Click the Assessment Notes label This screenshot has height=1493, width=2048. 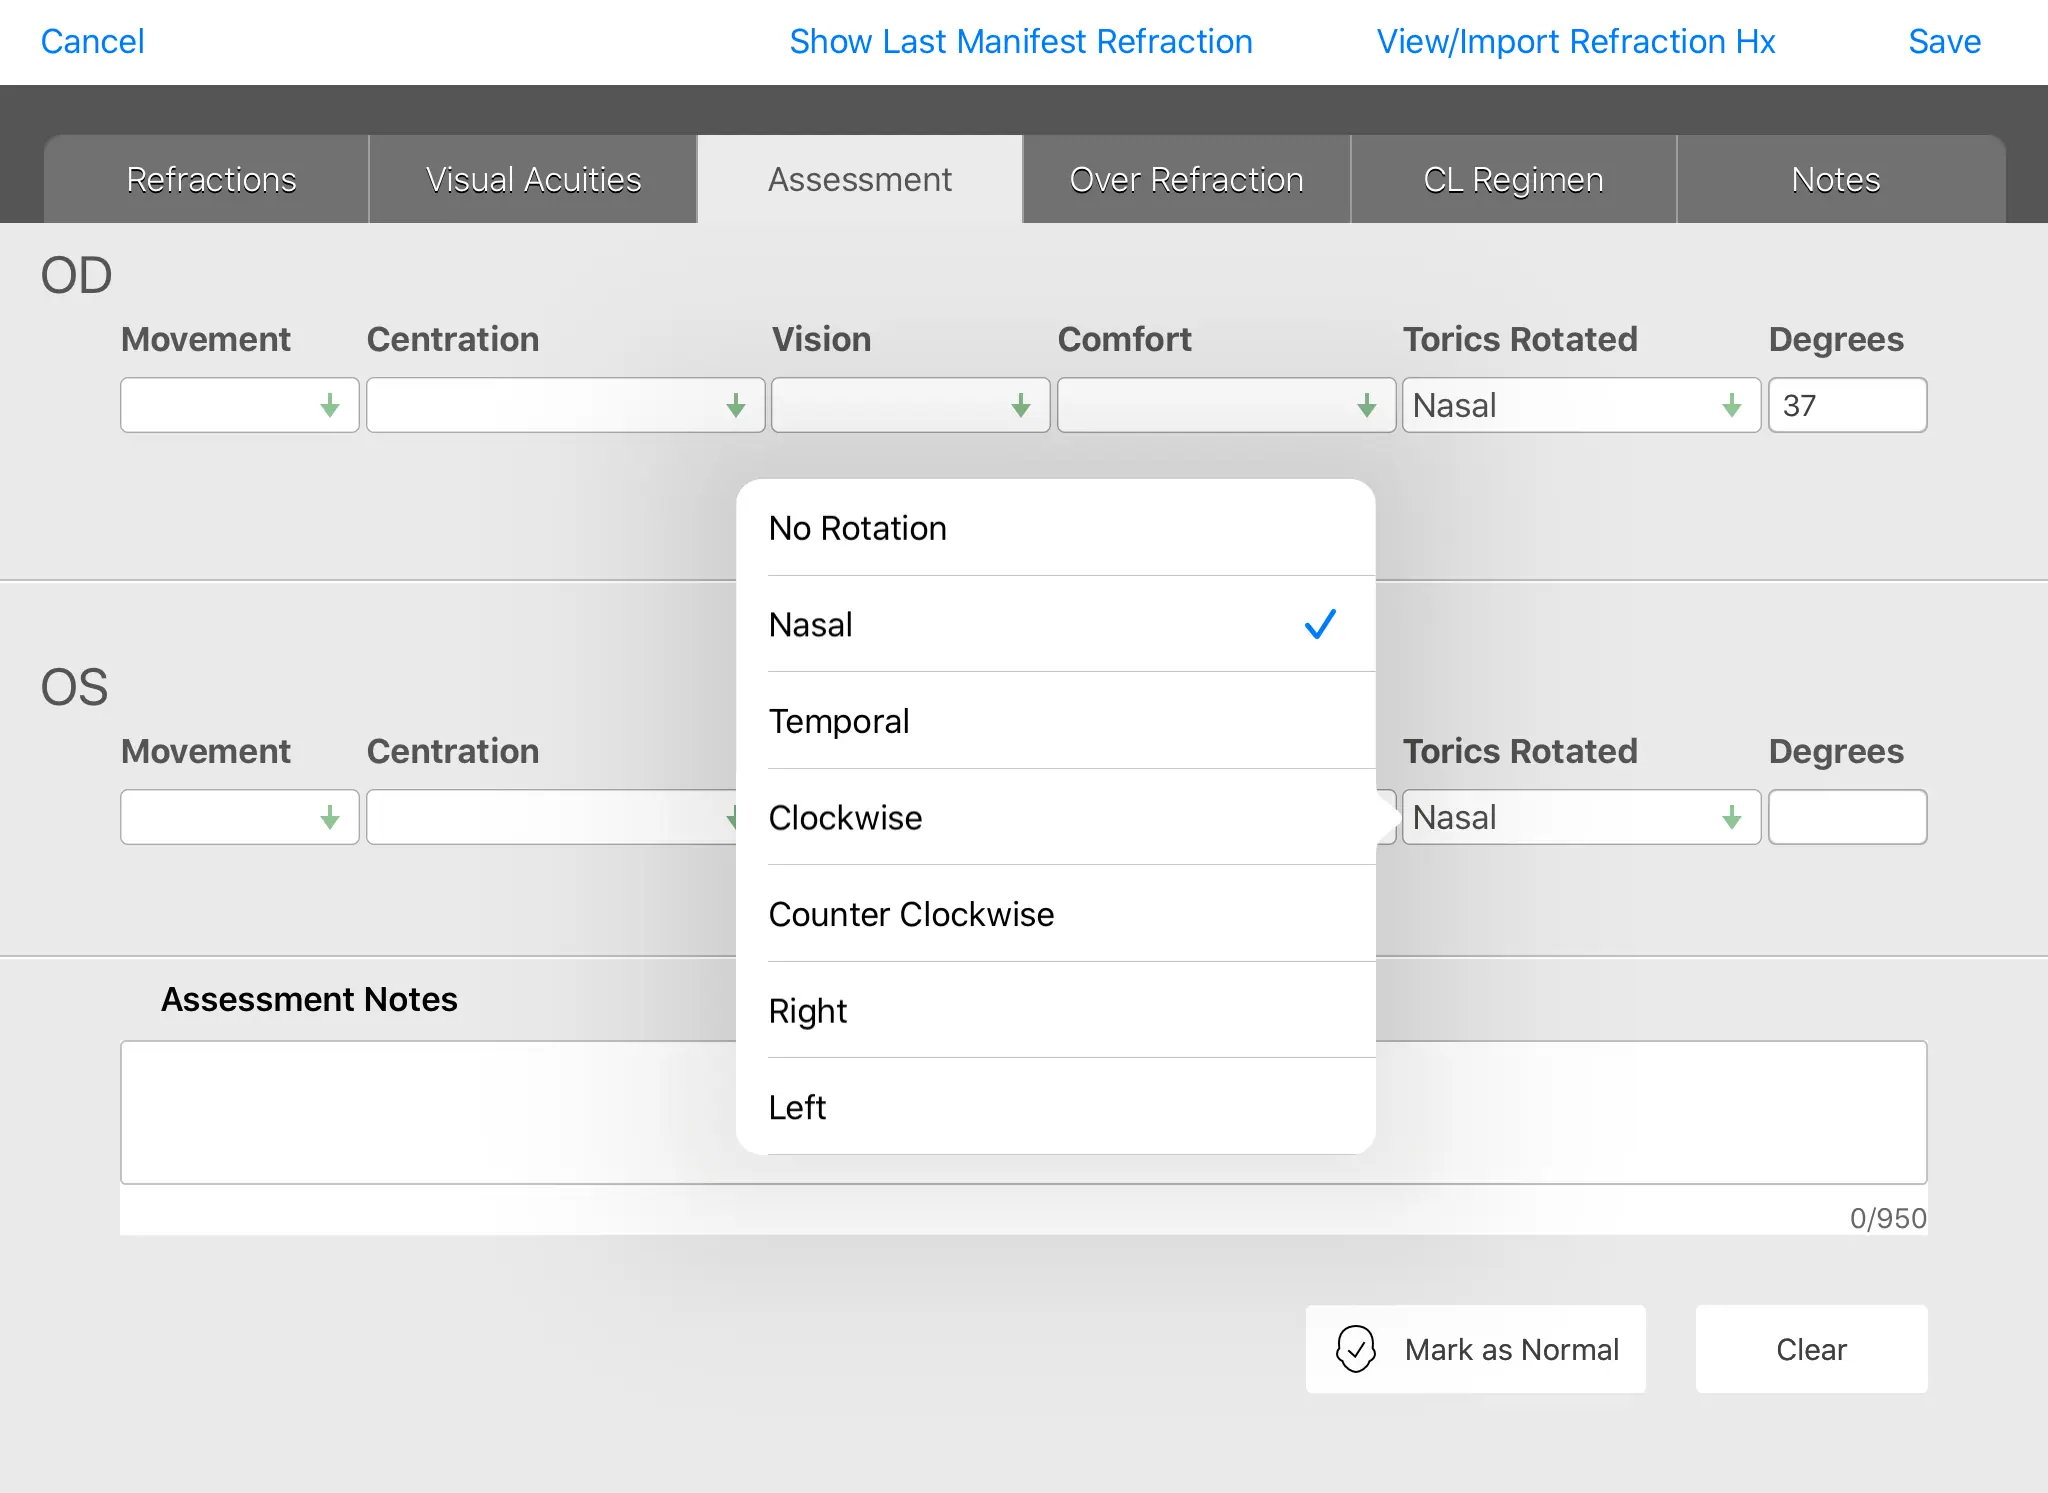coord(309,999)
